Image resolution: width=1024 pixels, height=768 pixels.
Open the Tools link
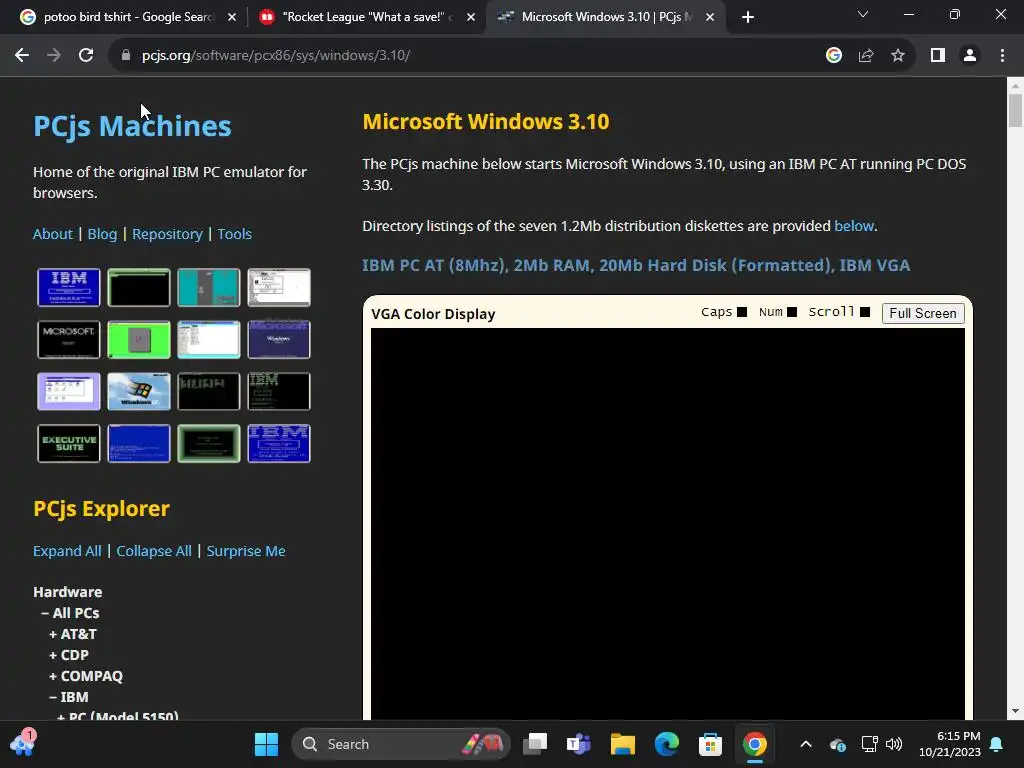tap(234, 234)
